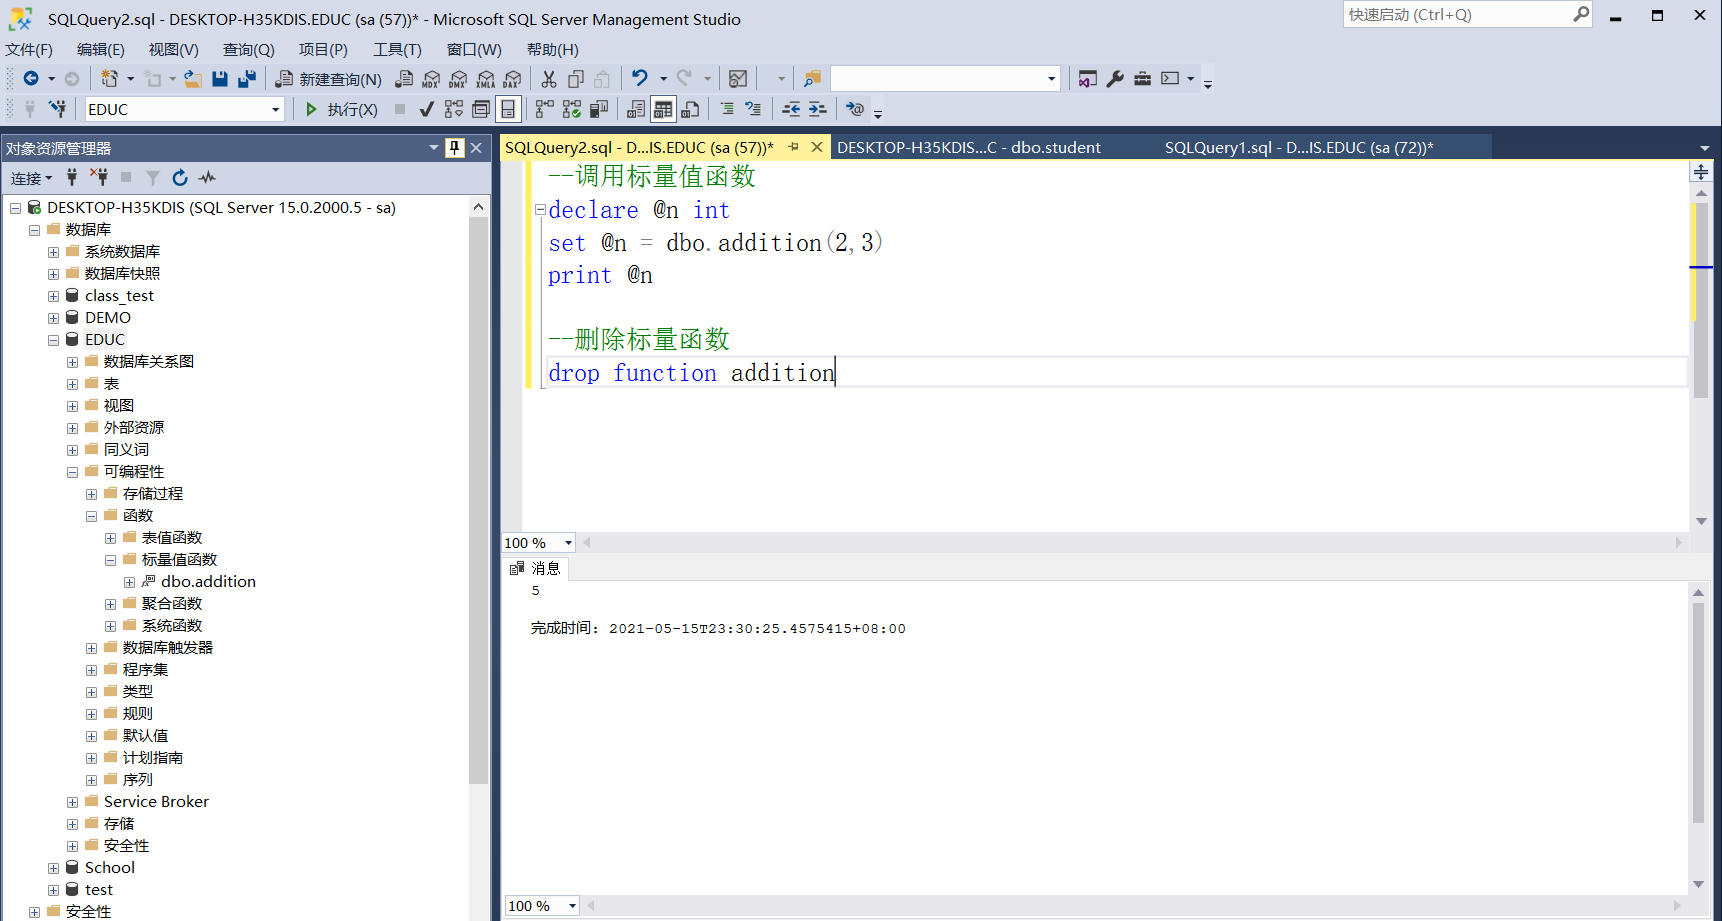Image resolution: width=1722 pixels, height=921 pixels.
Task: Refresh the Object Explorer tree
Action: [x=180, y=177]
